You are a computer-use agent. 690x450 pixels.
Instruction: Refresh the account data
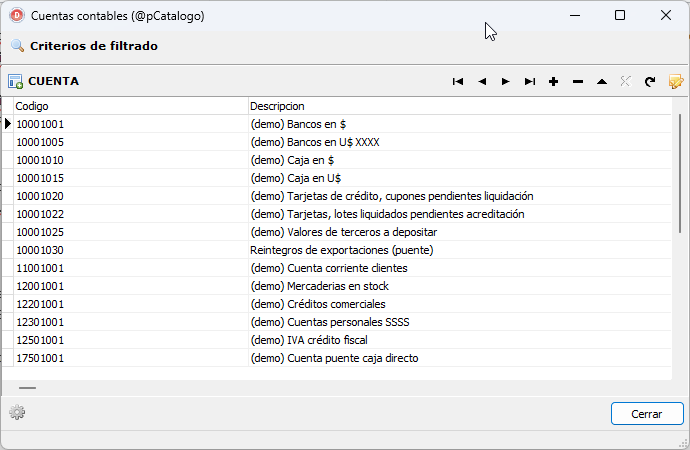click(650, 81)
